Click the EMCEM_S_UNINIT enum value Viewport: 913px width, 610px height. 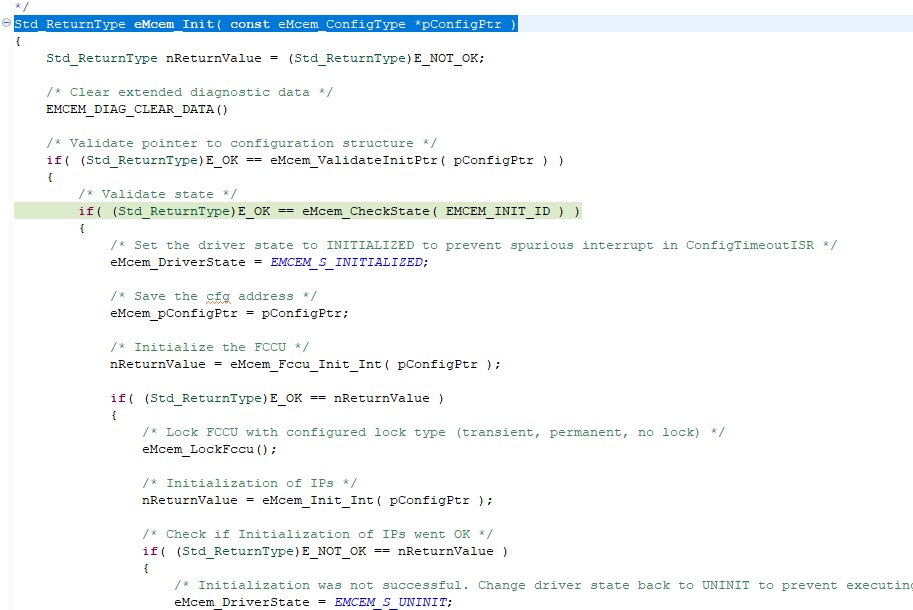pyautogui.click(x=390, y=602)
